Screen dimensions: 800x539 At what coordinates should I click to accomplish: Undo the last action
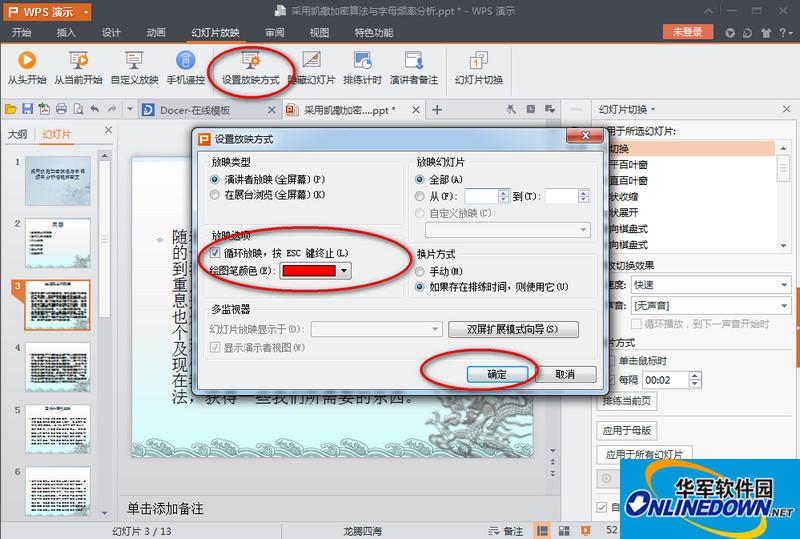[95, 109]
